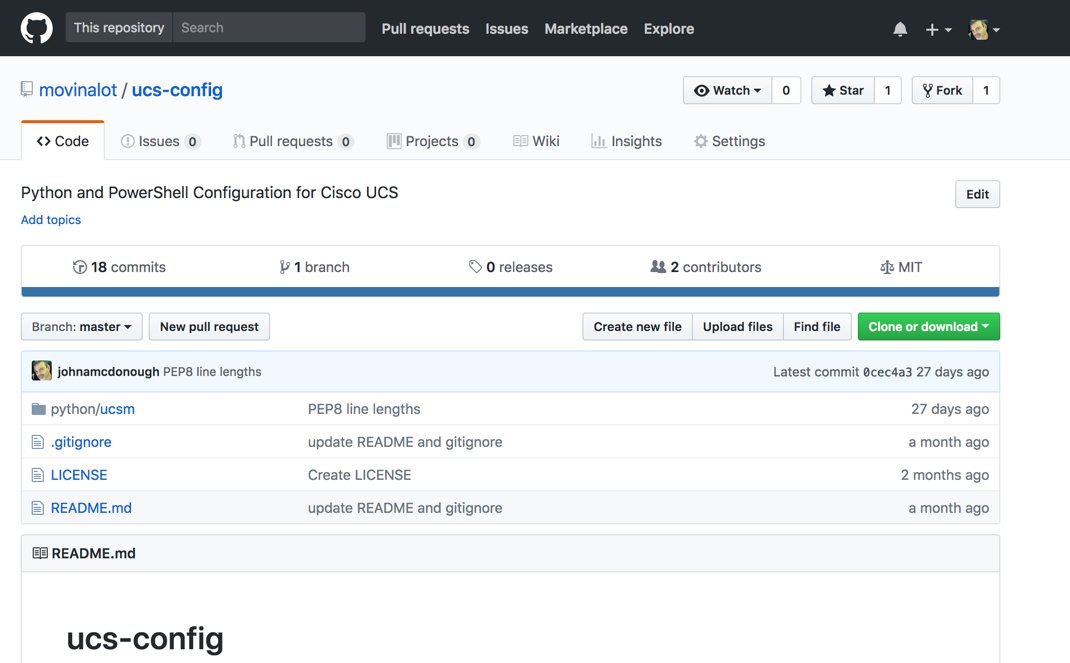
Task: Click the releases tag icon
Action: [x=476, y=267]
